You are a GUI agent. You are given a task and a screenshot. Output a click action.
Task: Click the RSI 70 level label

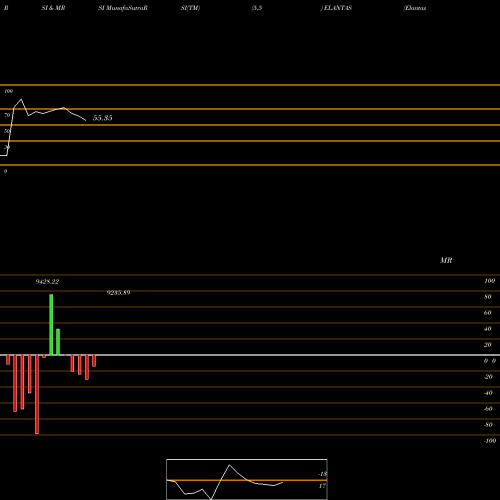7,115
